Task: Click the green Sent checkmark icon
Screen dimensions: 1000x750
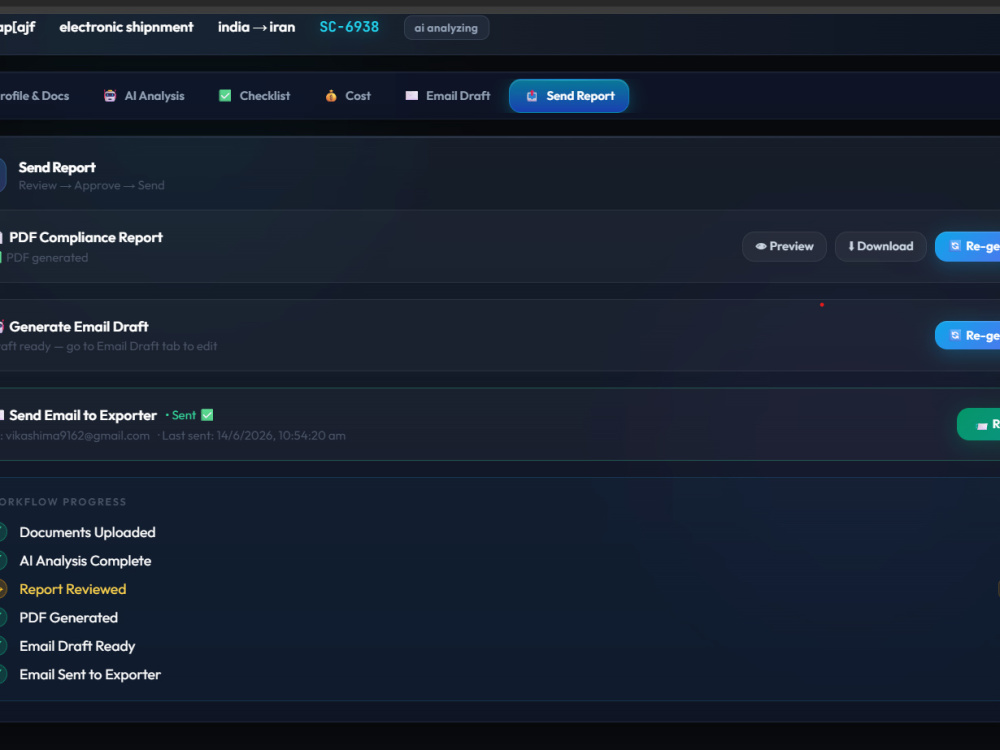Action: (207, 415)
